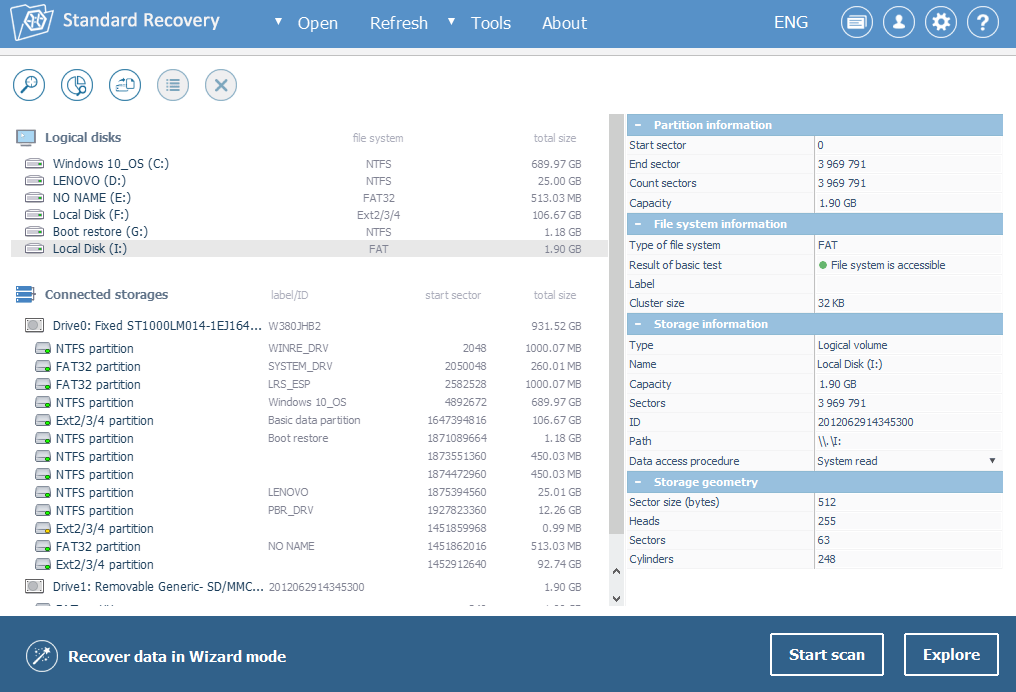Click the find partitions pie-chart icon
1016x692 pixels.
tap(77, 85)
